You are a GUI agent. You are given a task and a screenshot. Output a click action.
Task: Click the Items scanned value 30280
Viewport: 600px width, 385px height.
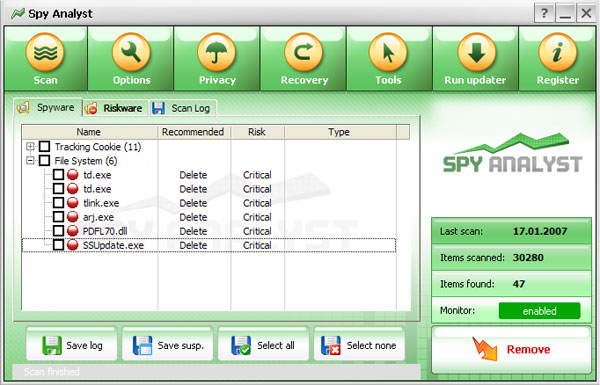point(528,258)
